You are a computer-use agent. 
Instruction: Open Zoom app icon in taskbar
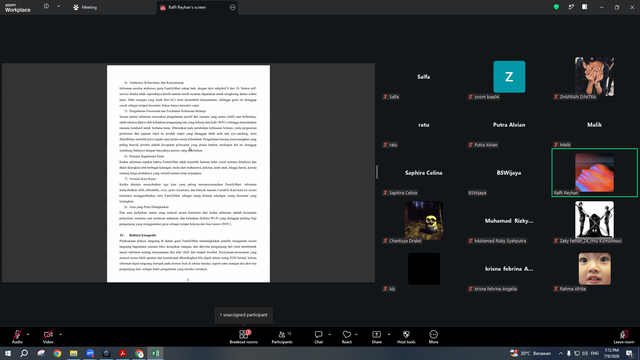click(90, 353)
